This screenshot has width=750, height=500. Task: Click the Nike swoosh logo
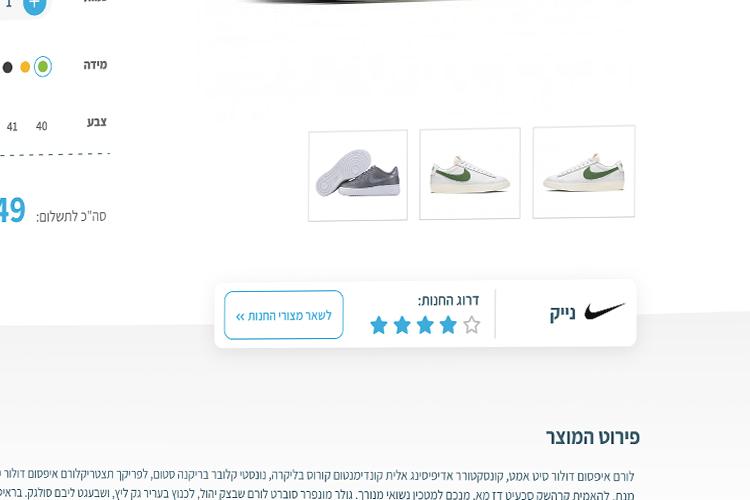[605, 311]
